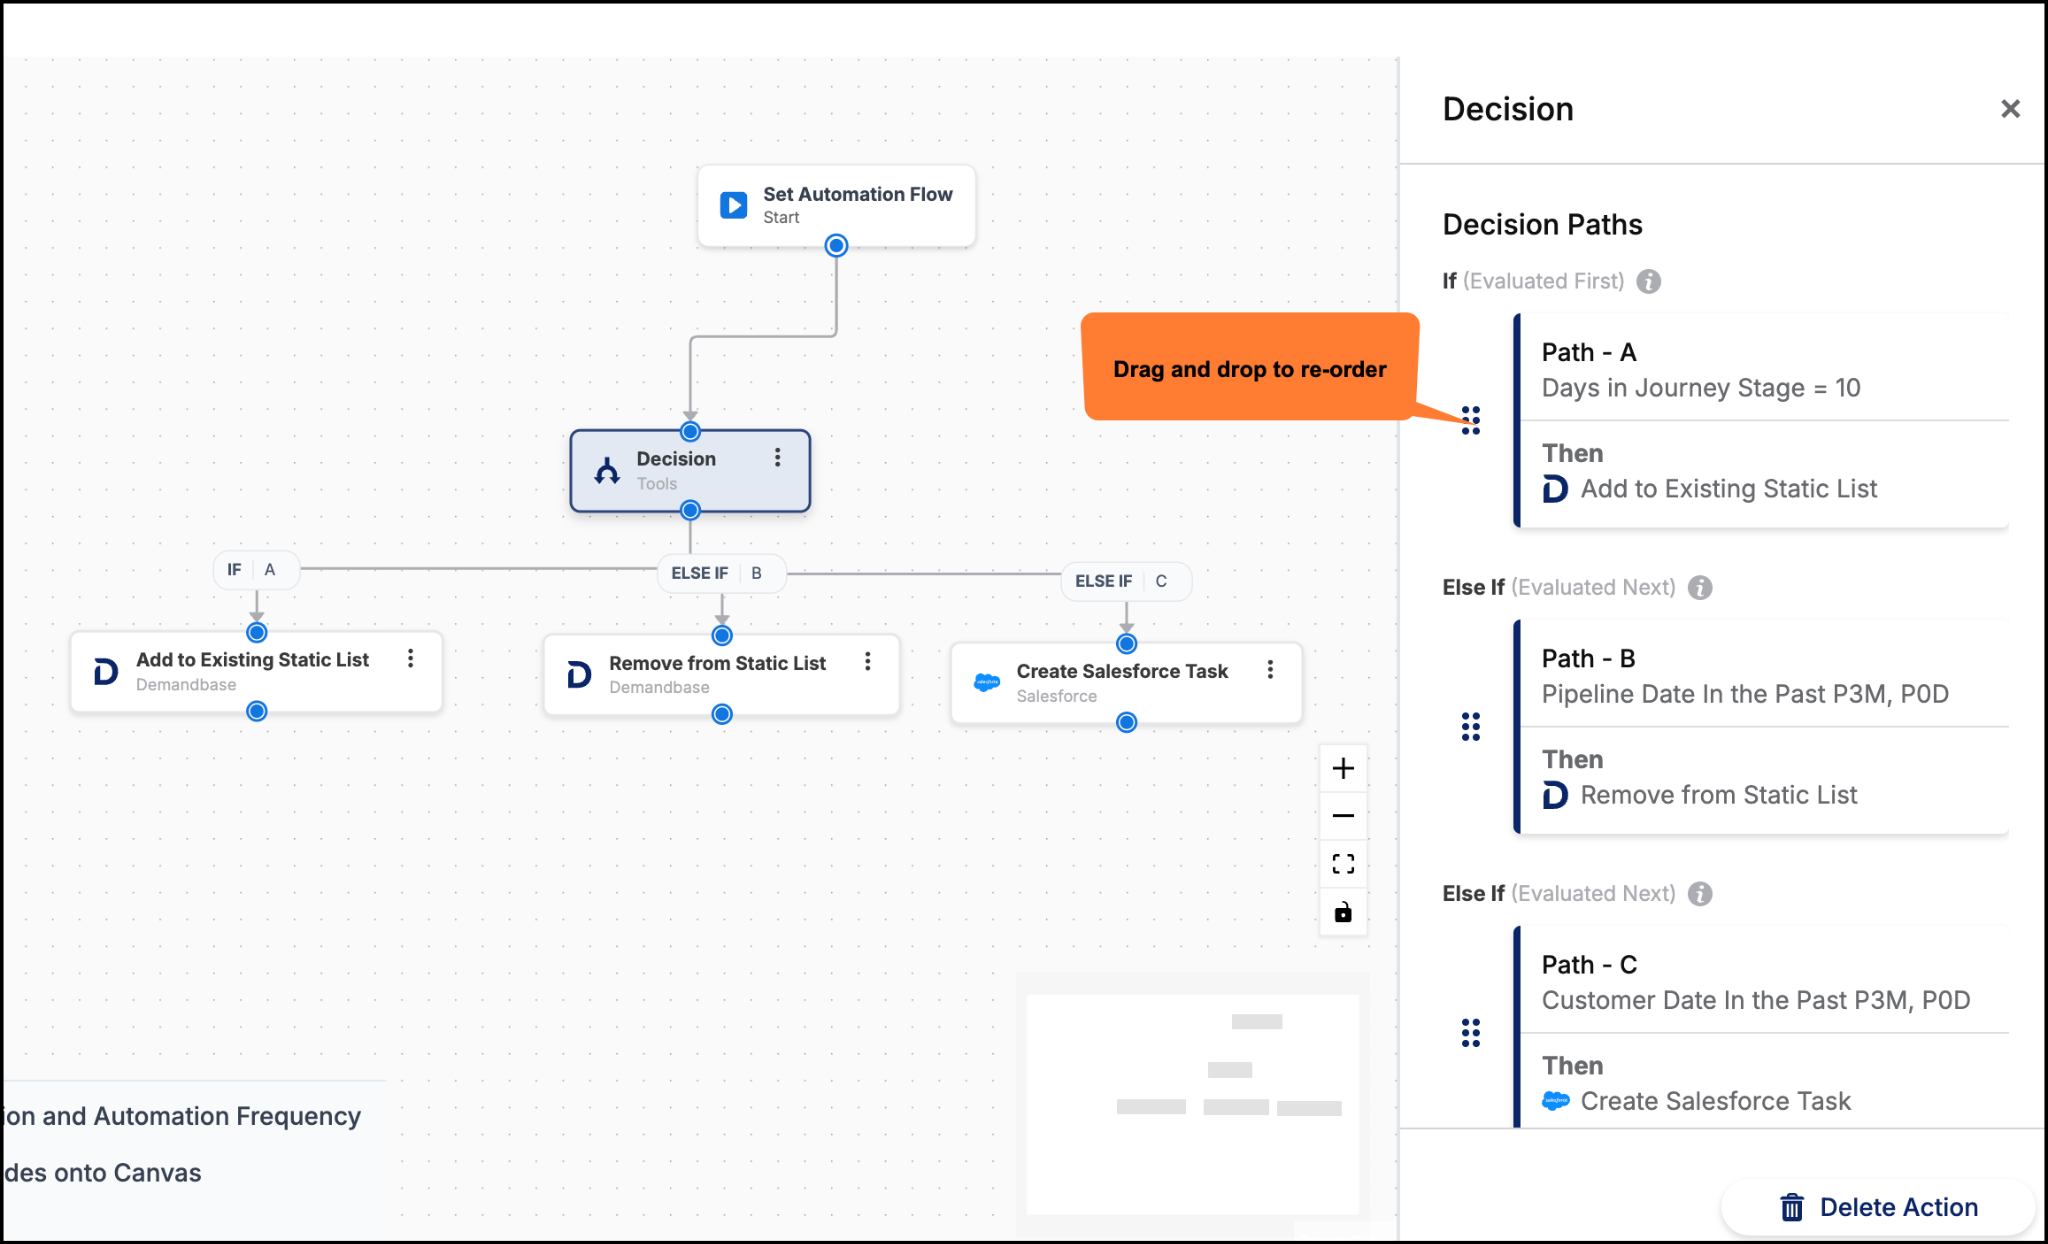Click 'Days in Journey Stage = 10' text

[x=1700, y=388]
